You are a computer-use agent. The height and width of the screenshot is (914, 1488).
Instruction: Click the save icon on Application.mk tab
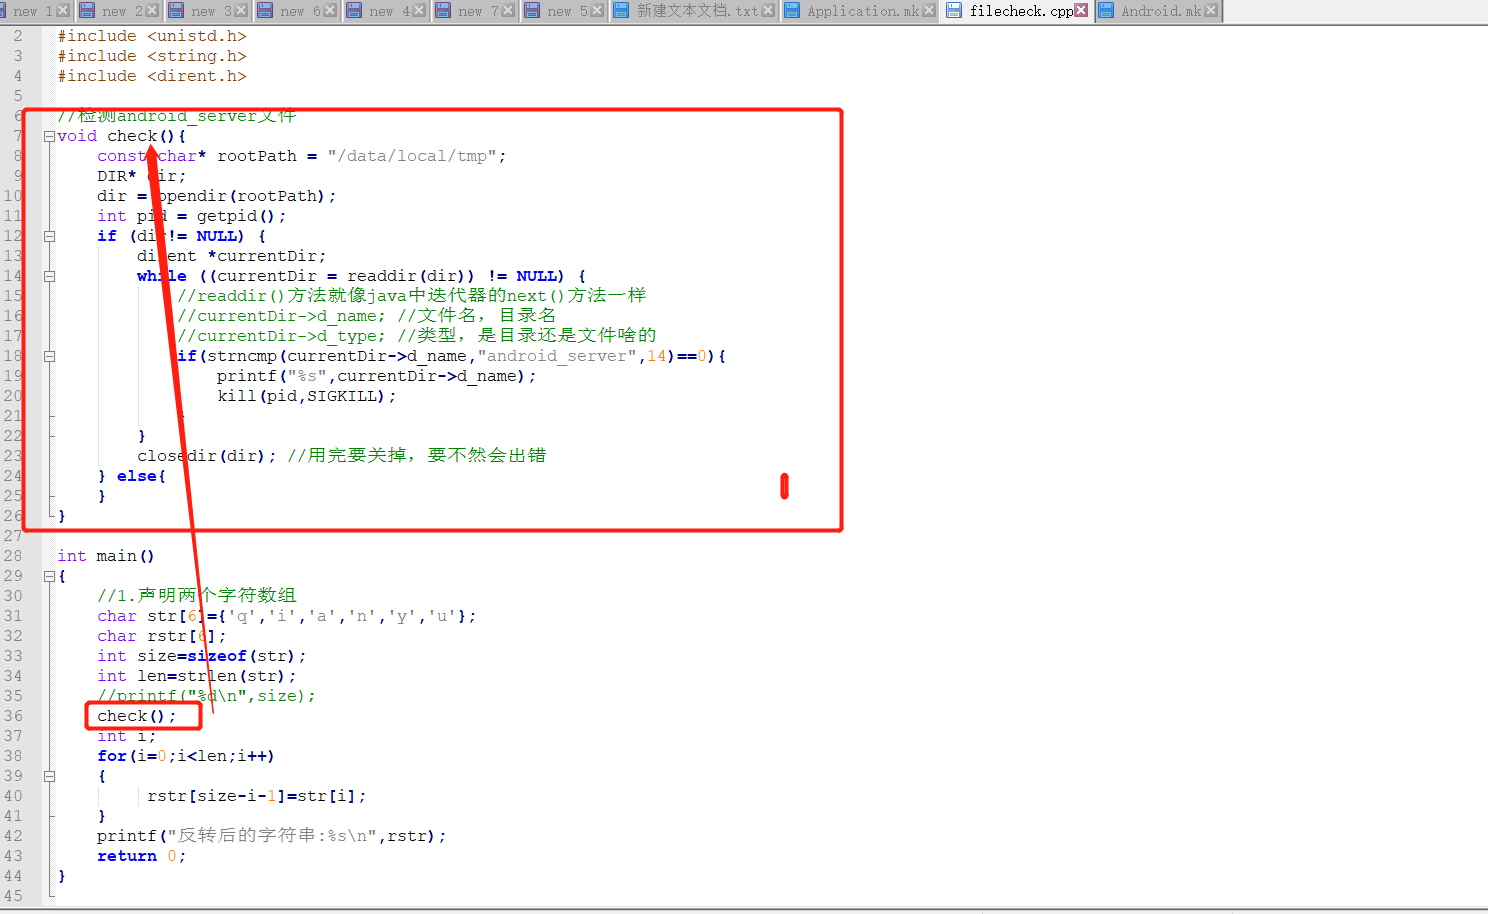(792, 11)
